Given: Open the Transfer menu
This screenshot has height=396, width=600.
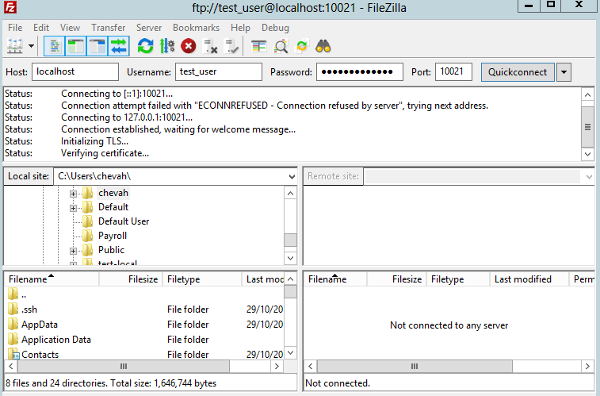Looking at the screenshot, I should 108,28.
